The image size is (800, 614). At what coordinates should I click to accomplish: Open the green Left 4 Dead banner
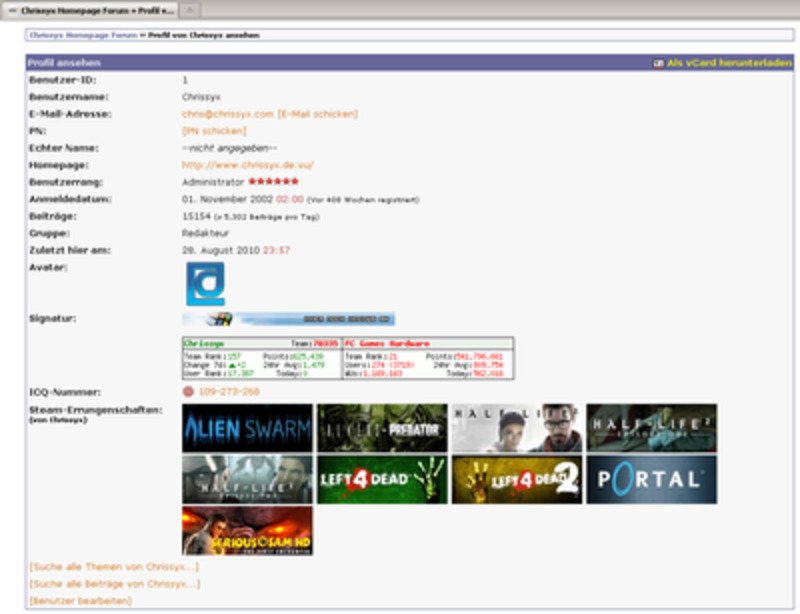click(382, 480)
